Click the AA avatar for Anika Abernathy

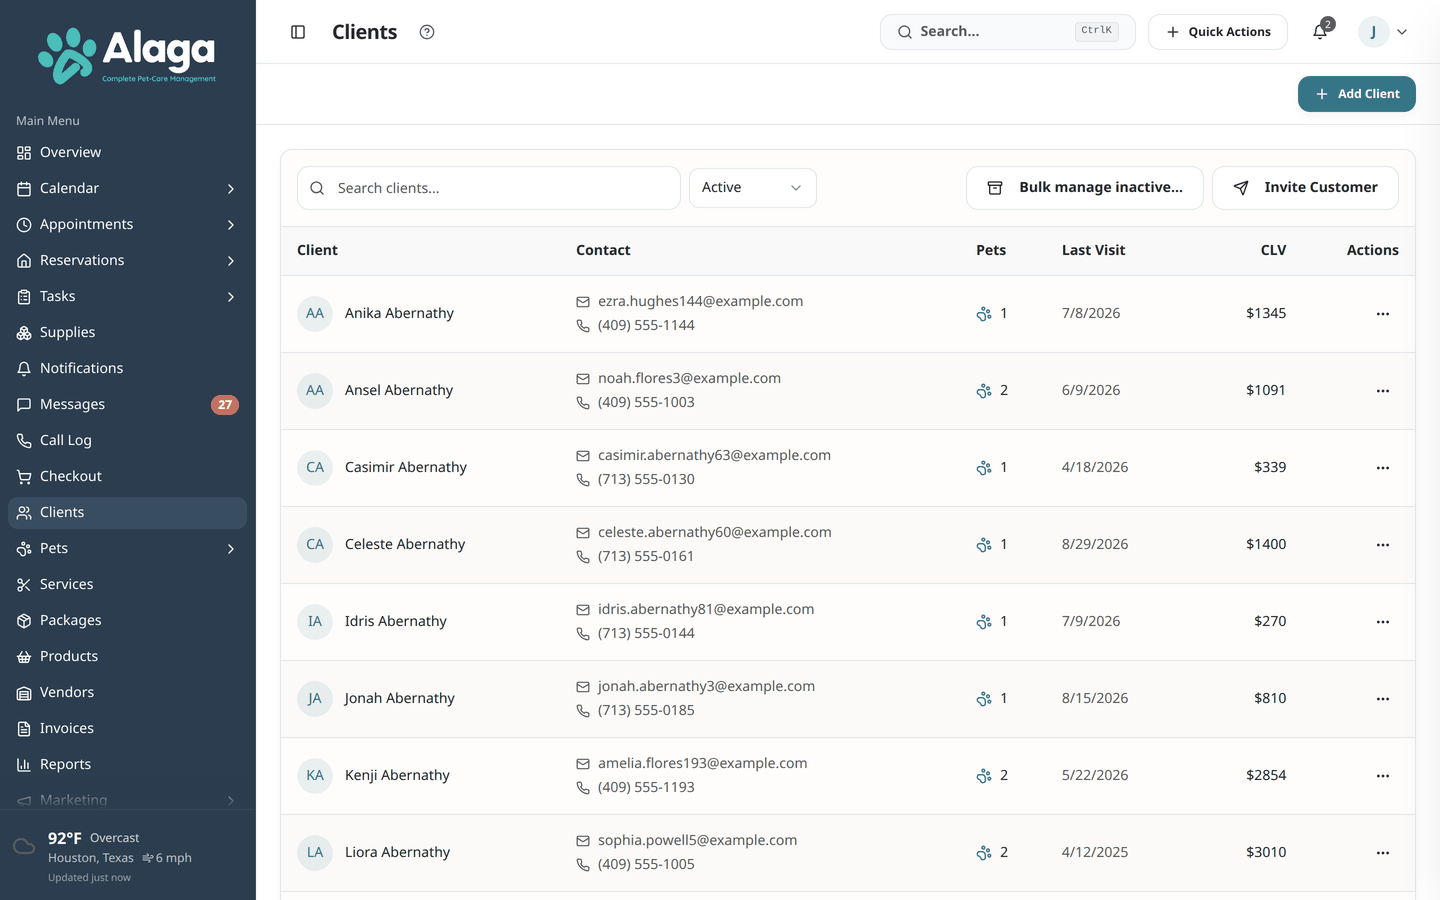click(x=315, y=314)
